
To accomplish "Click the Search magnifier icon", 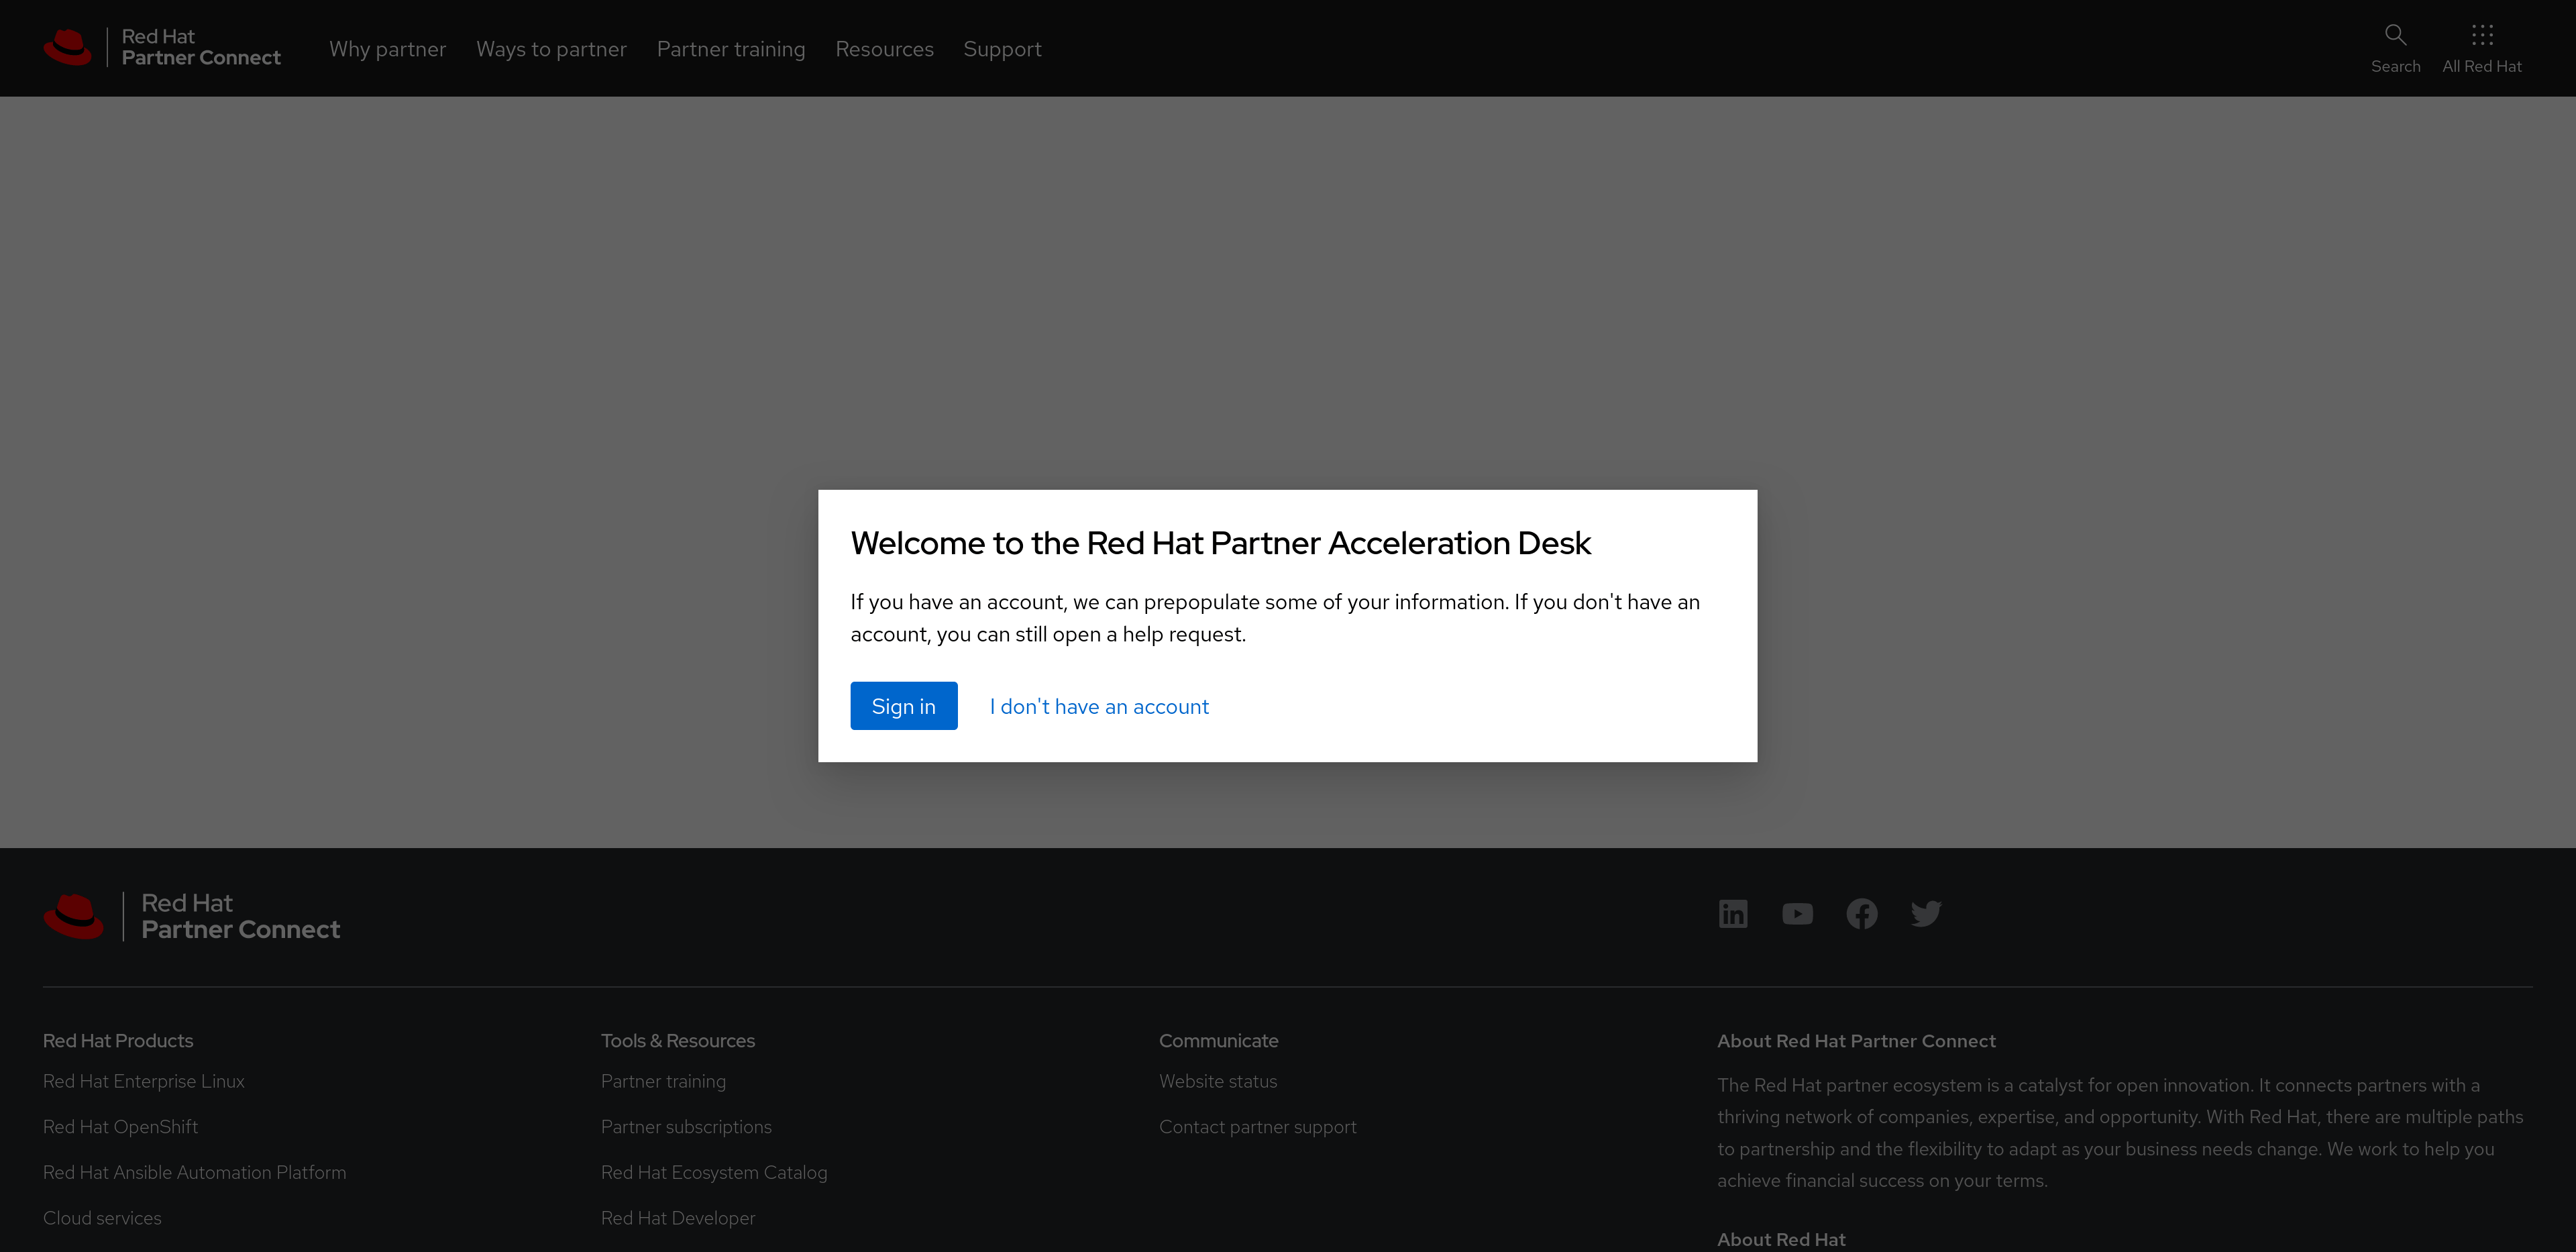I will 2395,36.
